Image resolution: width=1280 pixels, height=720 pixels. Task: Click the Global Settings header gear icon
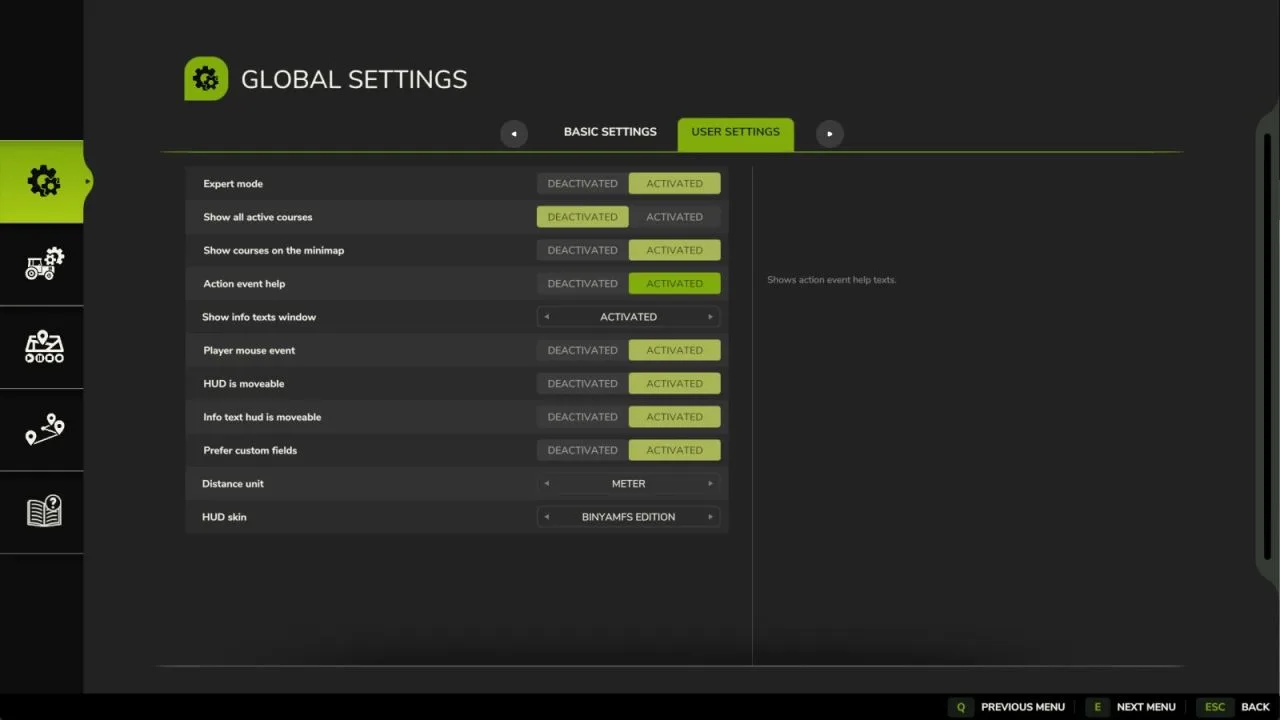tap(206, 79)
